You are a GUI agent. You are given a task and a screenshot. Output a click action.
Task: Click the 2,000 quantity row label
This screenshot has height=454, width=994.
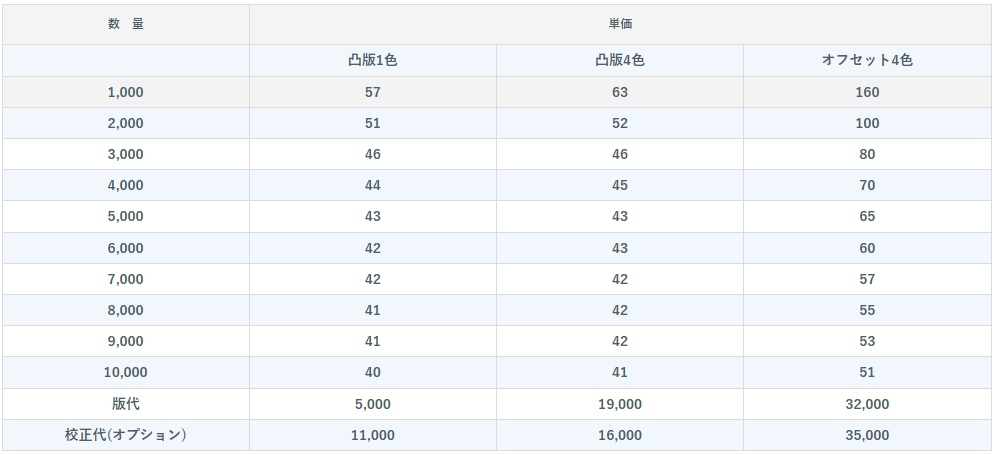click(x=126, y=123)
